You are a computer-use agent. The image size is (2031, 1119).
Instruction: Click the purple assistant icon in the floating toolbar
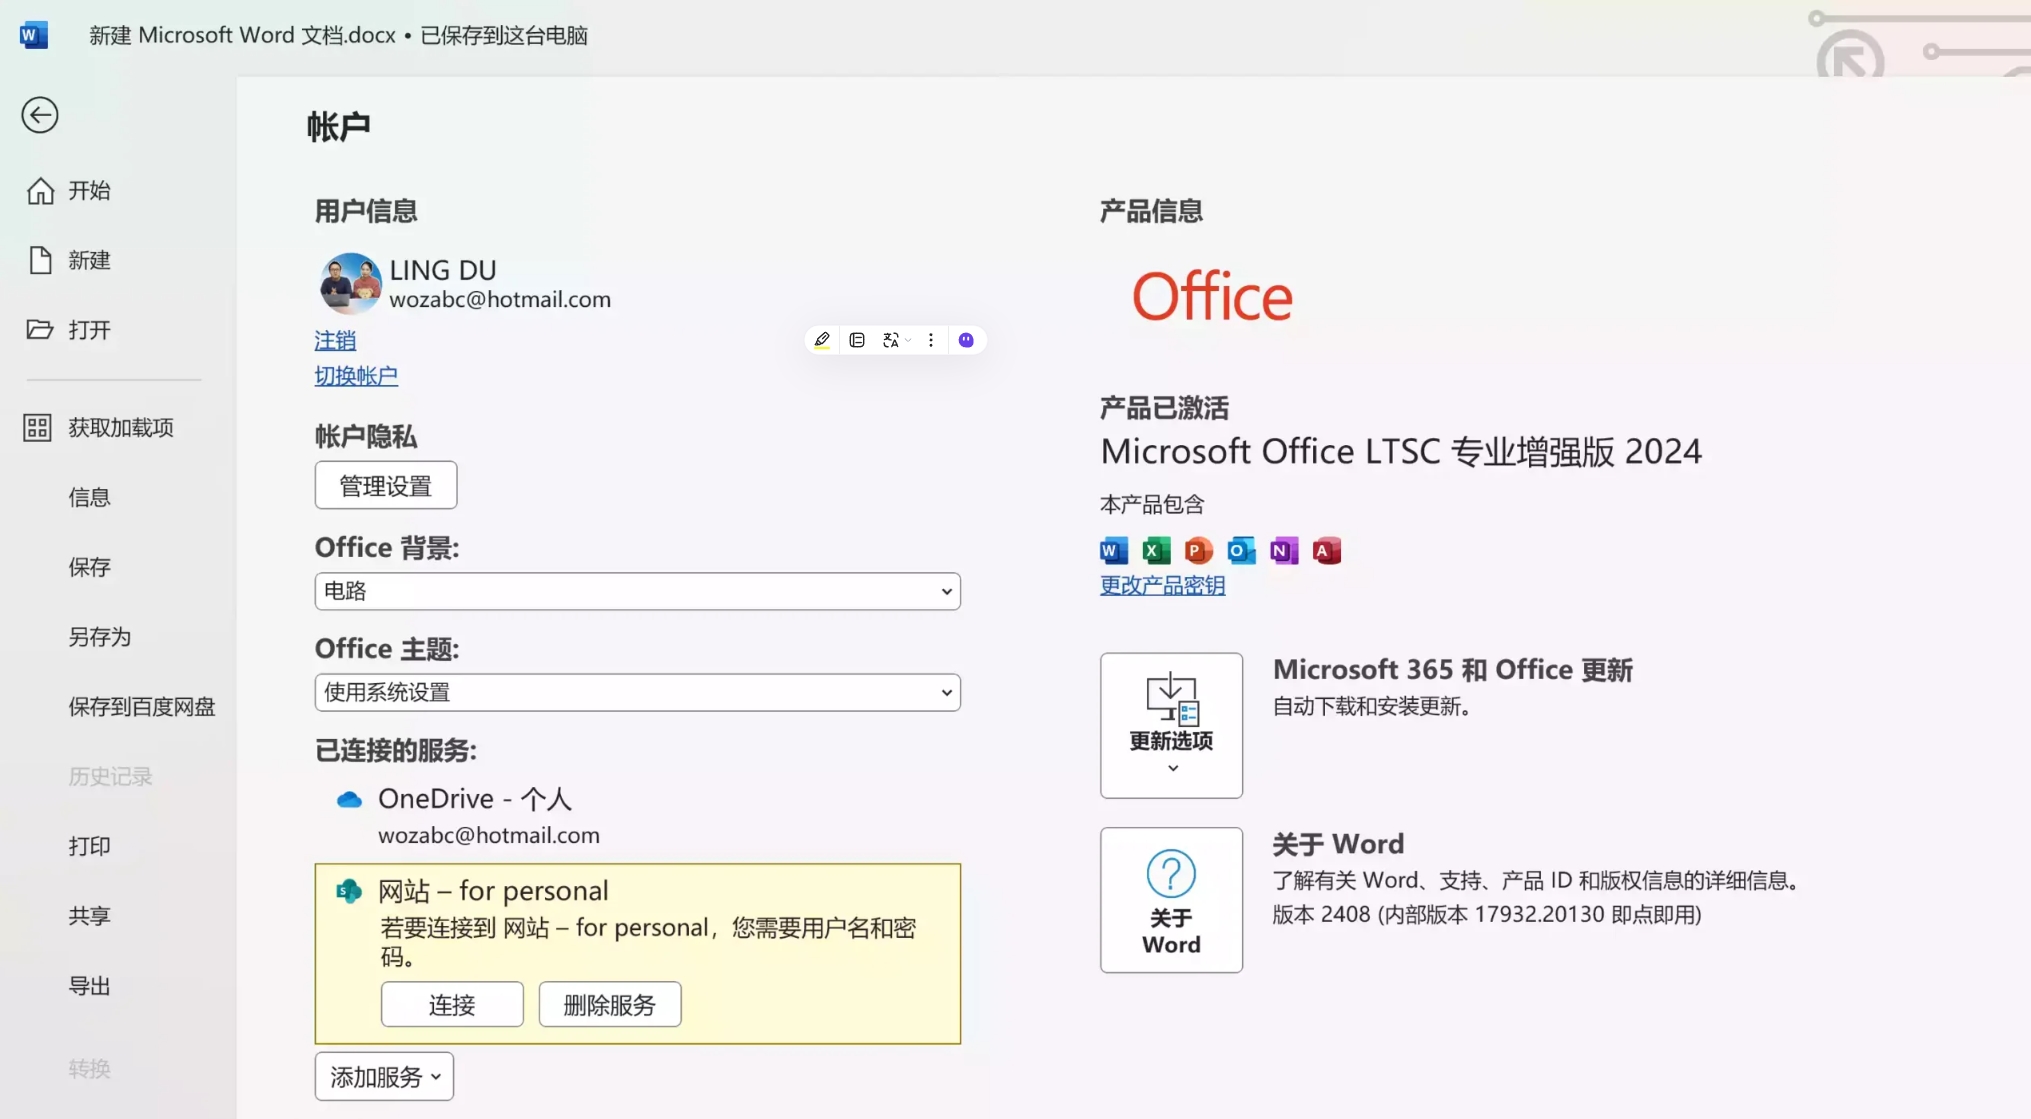(966, 340)
